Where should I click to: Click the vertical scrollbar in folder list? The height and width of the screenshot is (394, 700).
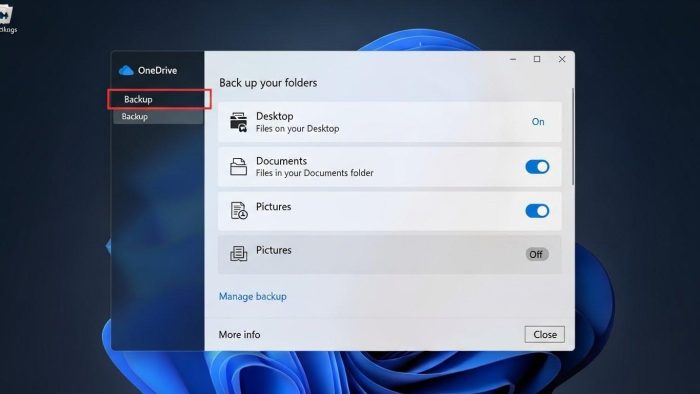[x=573, y=137]
